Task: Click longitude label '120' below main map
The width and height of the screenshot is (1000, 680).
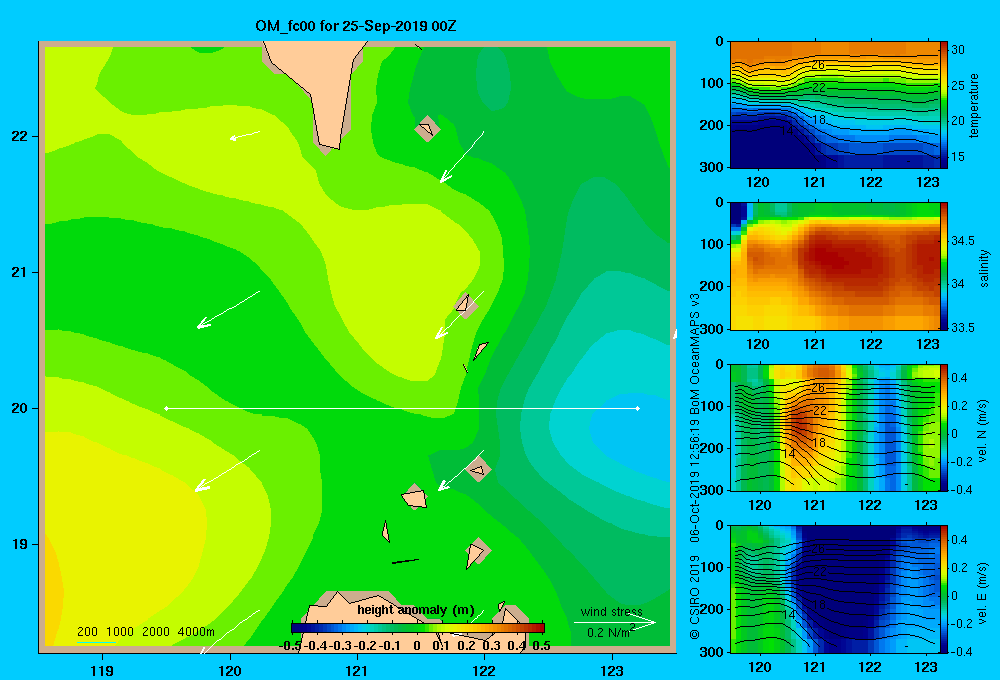Action: 230,670
